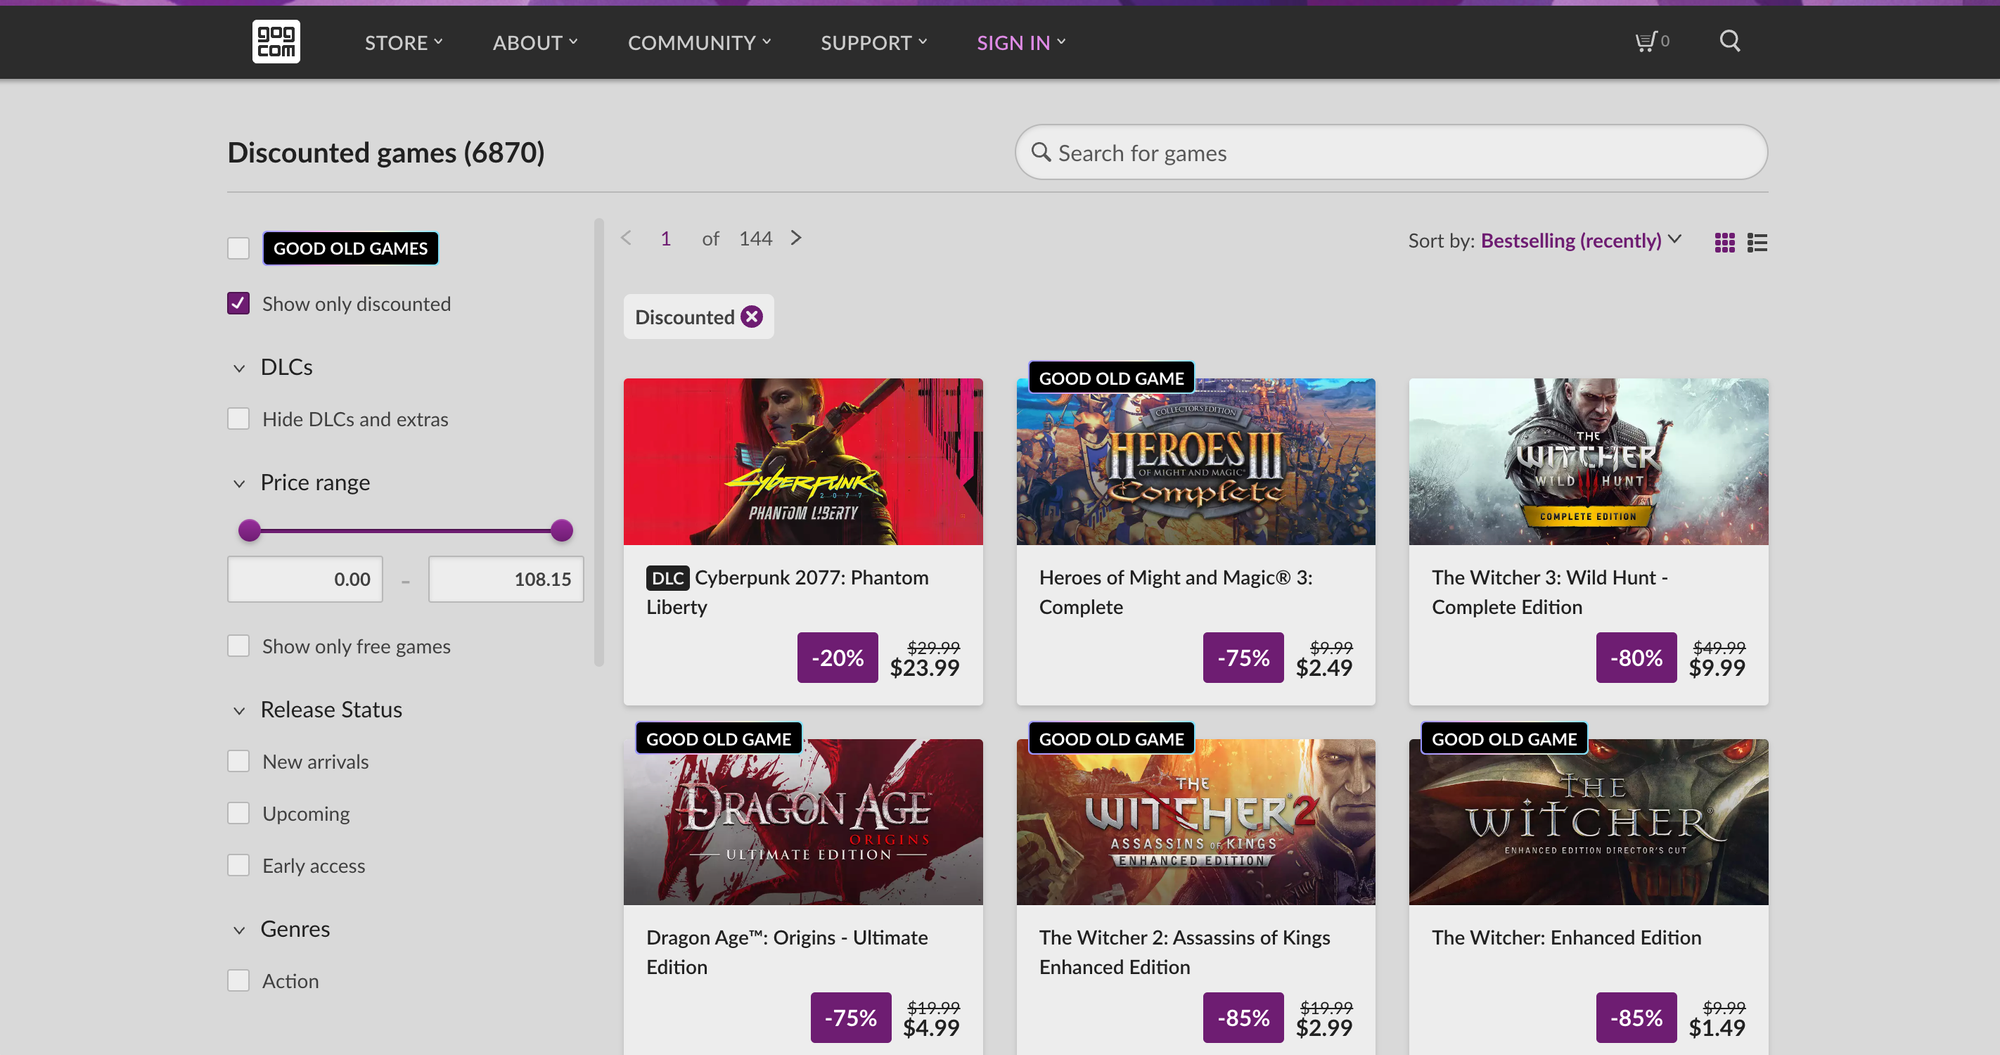
Task: Click the GOG.com logo
Action: click(x=276, y=42)
